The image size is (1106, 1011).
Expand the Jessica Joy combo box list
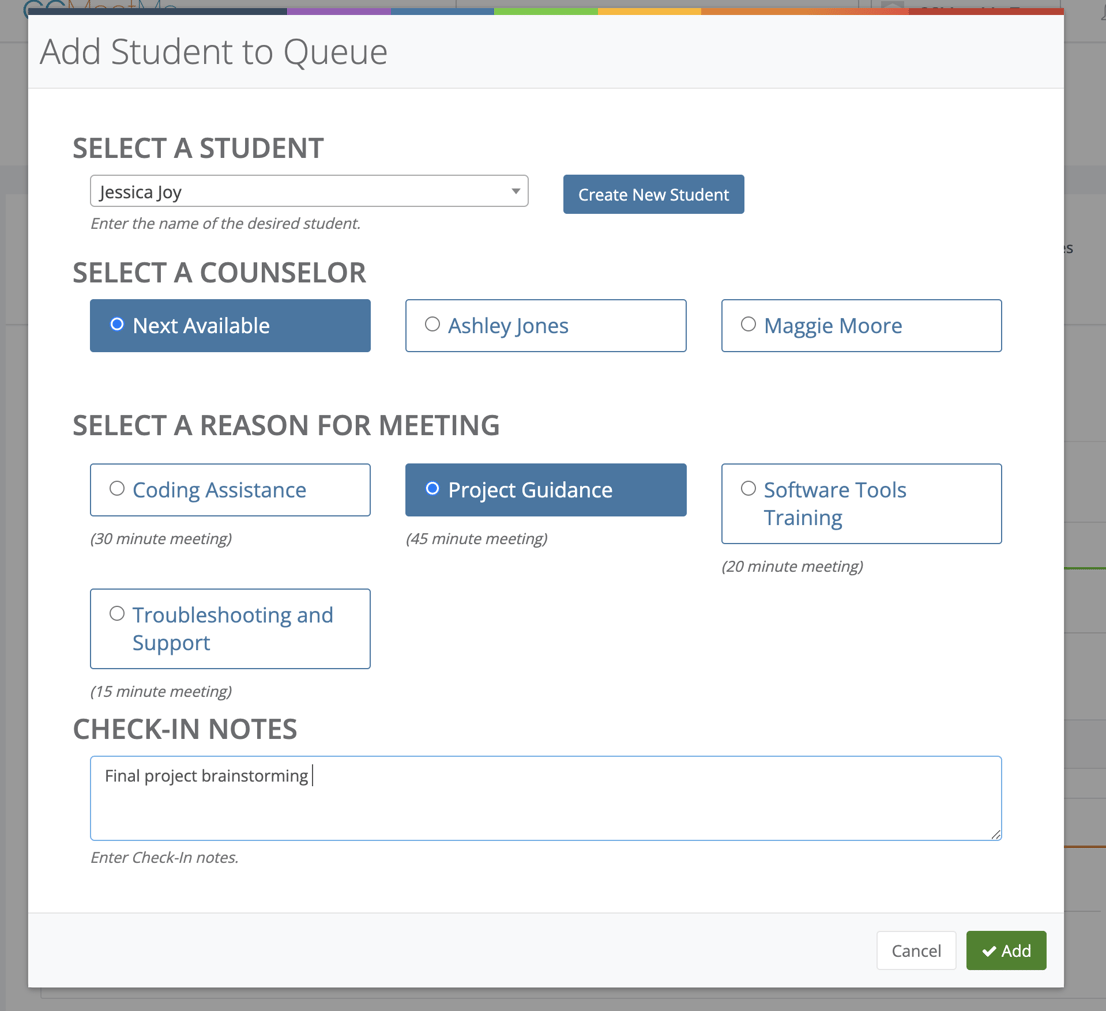pyautogui.click(x=308, y=190)
